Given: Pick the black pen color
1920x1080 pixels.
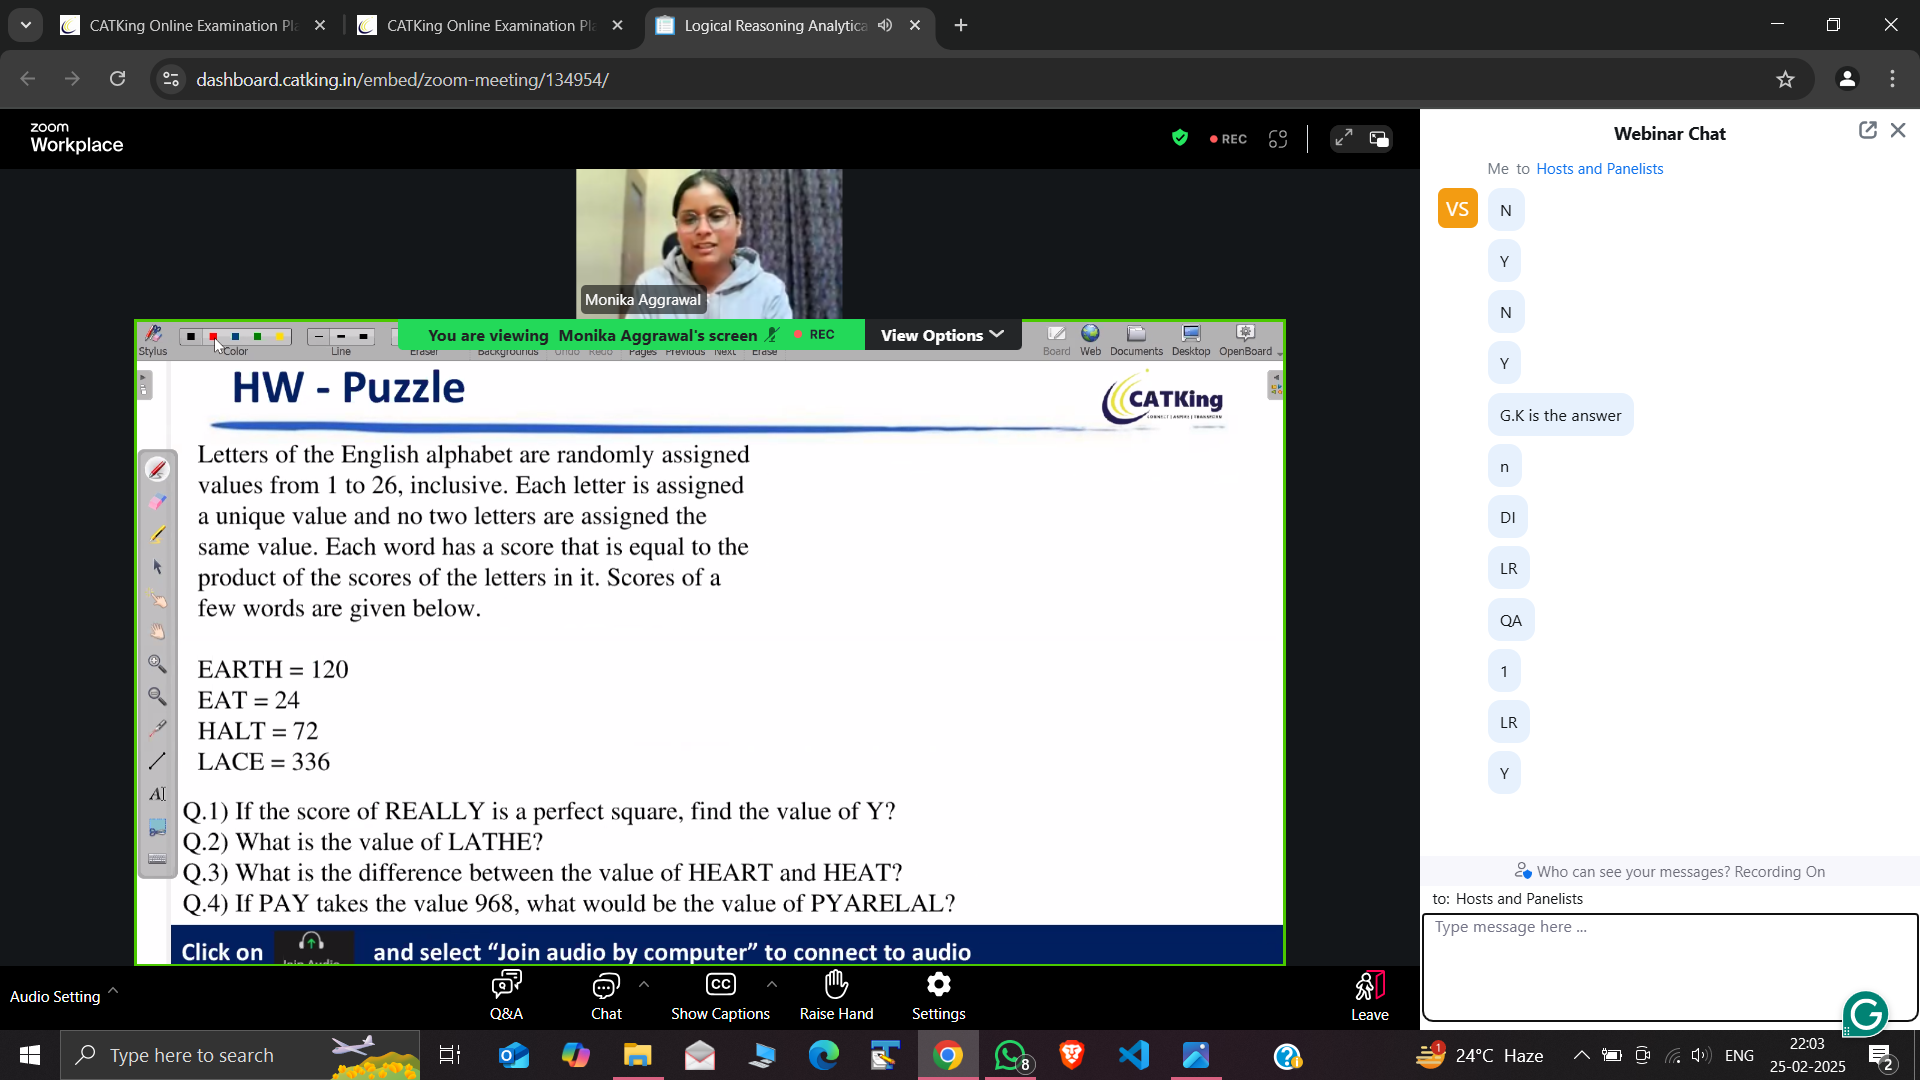Looking at the screenshot, I should [191, 337].
